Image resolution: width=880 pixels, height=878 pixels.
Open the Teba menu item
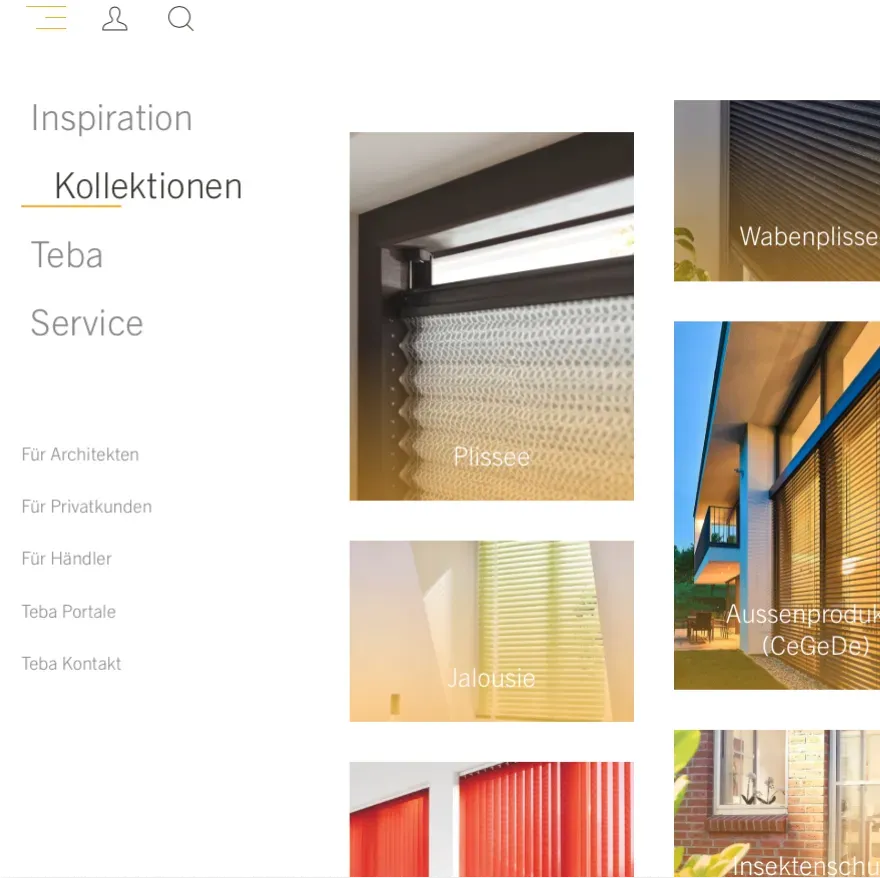(67, 255)
